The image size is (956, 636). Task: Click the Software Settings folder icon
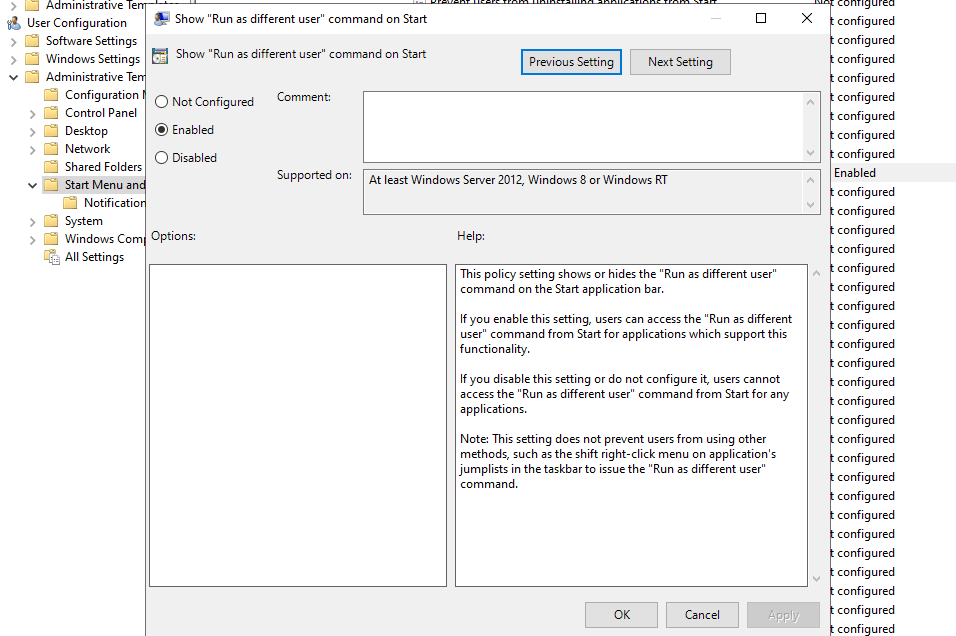pyautogui.click(x=32, y=41)
